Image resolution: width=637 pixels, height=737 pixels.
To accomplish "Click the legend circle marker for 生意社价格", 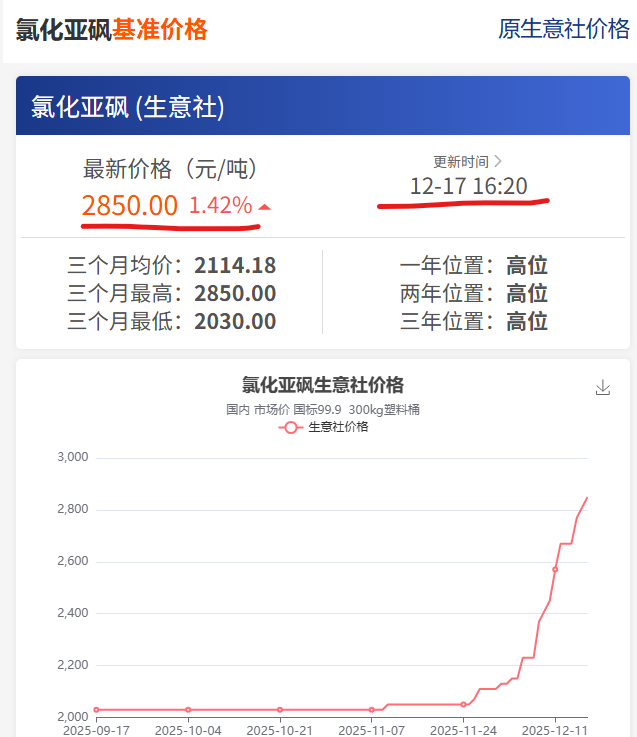I will tap(291, 427).
